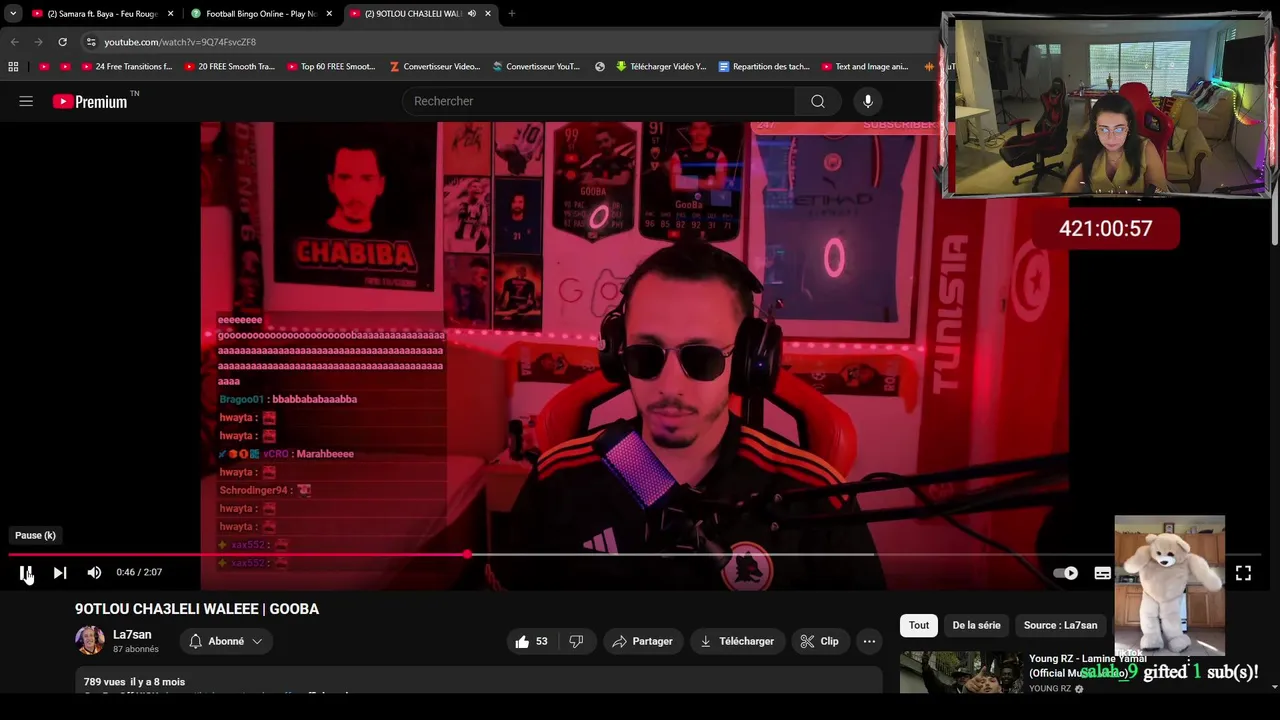Click the 0:46 / 2:07 time display
This screenshot has width=1280, height=720.
[x=139, y=573]
